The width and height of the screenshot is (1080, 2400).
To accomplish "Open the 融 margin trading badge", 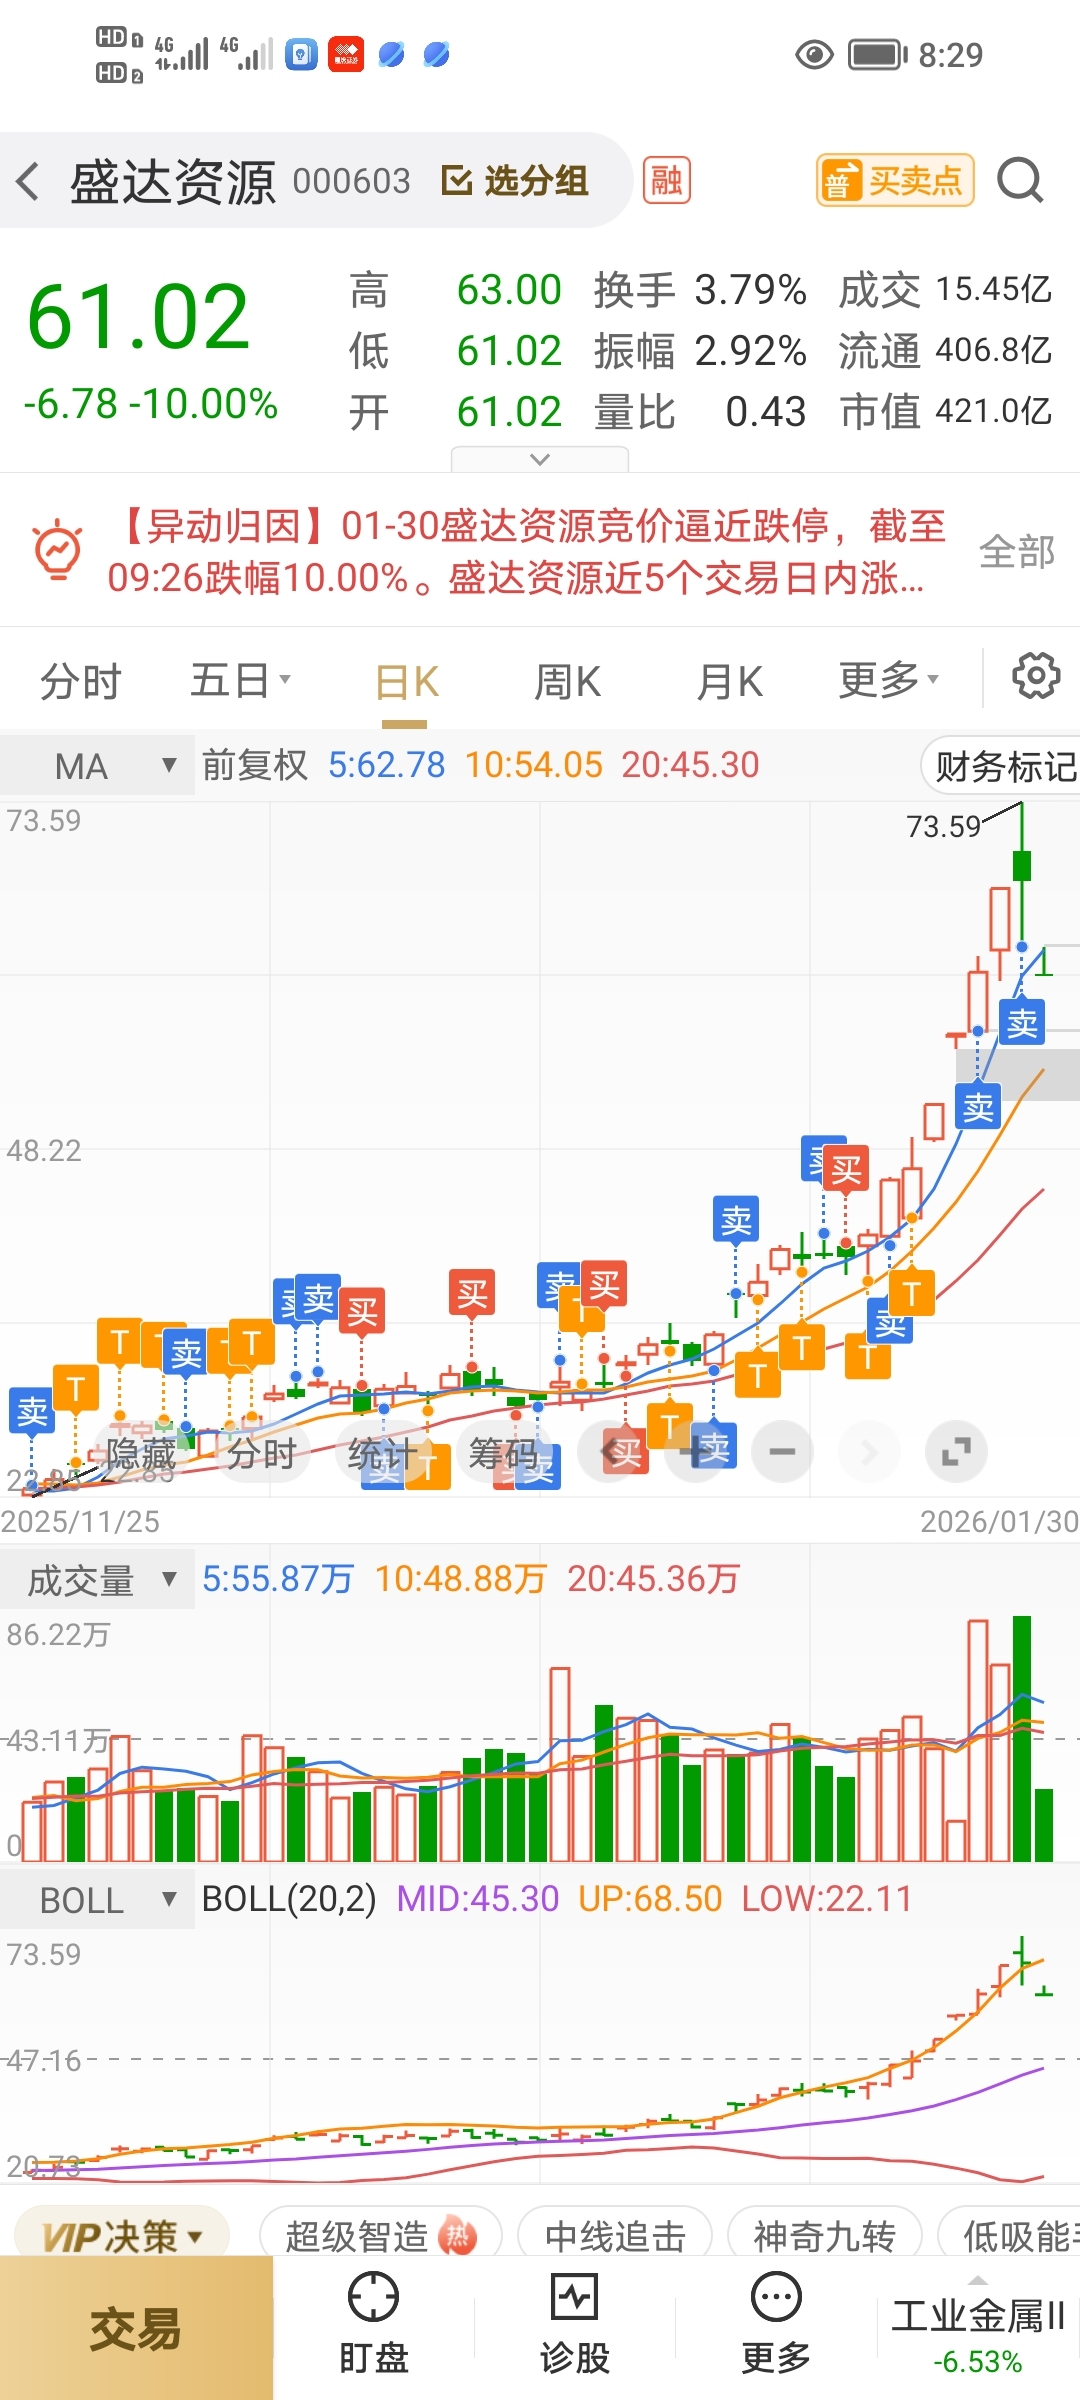I will coord(667,181).
